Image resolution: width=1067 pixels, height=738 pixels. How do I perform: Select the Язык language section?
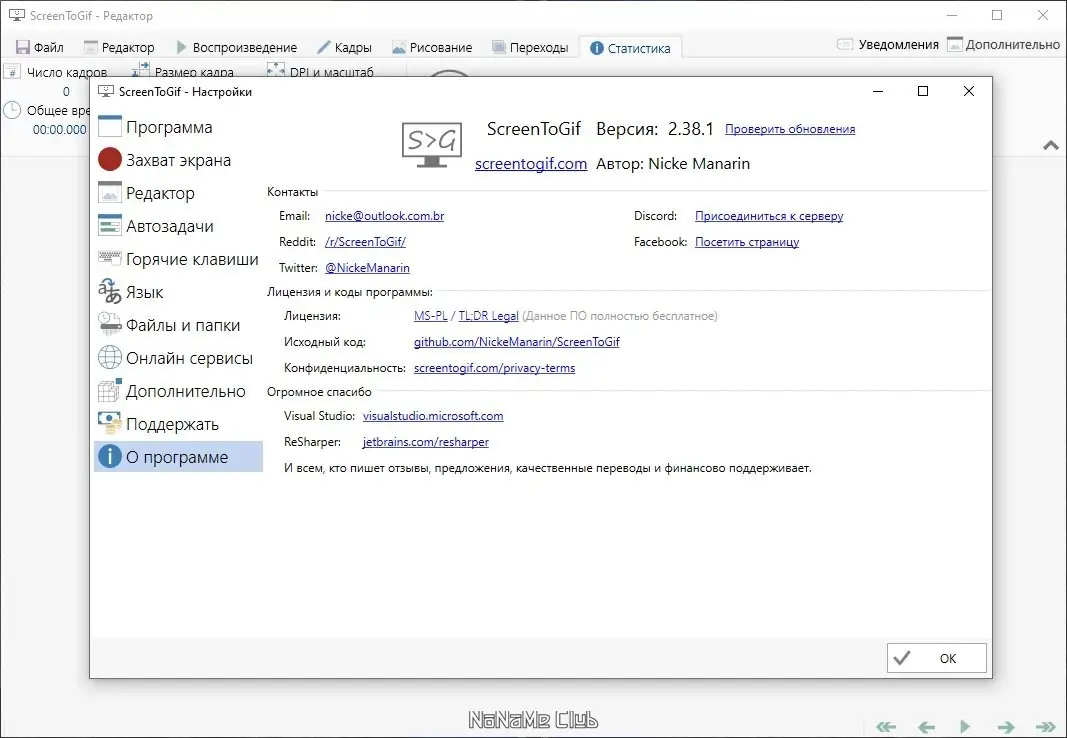click(178, 292)
